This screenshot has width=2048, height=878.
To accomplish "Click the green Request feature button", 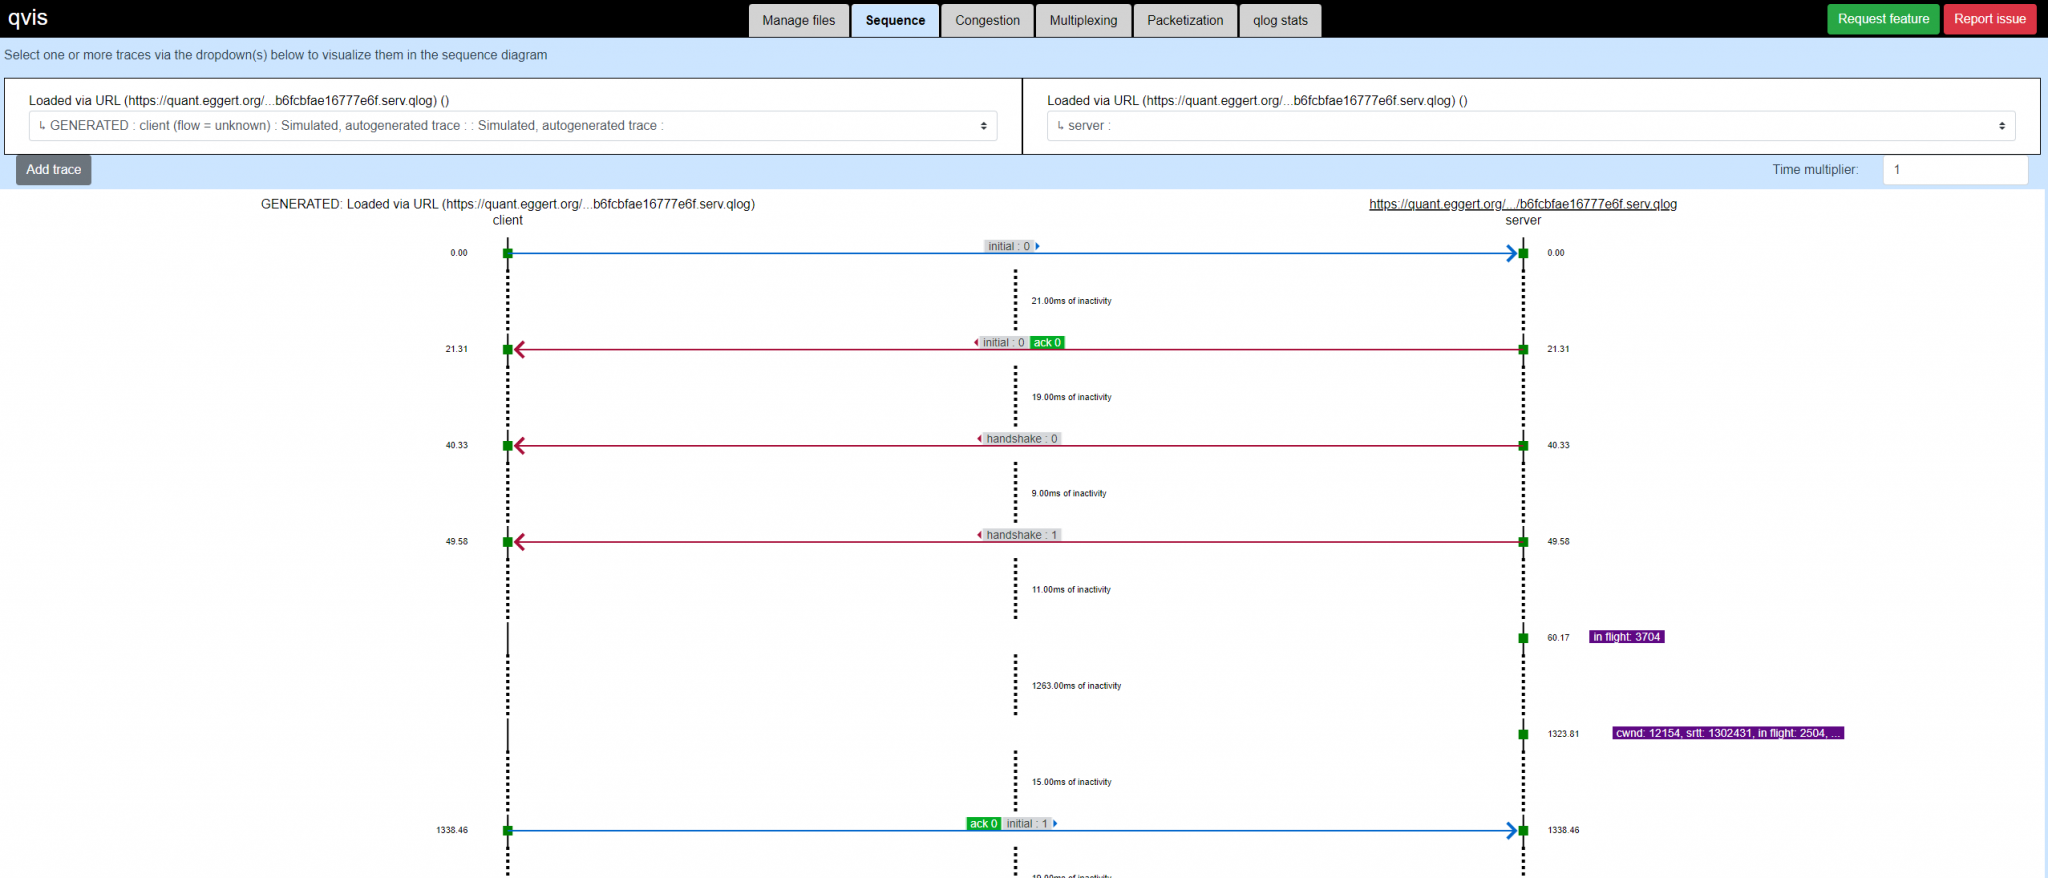I will 1883,19.
